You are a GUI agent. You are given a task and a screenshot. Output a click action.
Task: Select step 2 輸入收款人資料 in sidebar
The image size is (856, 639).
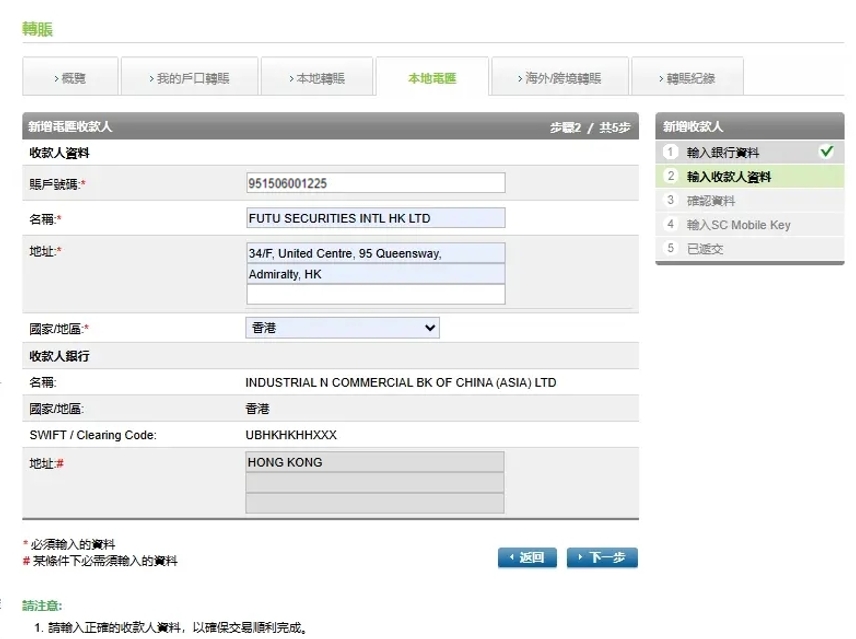click(x=750, y=176)
